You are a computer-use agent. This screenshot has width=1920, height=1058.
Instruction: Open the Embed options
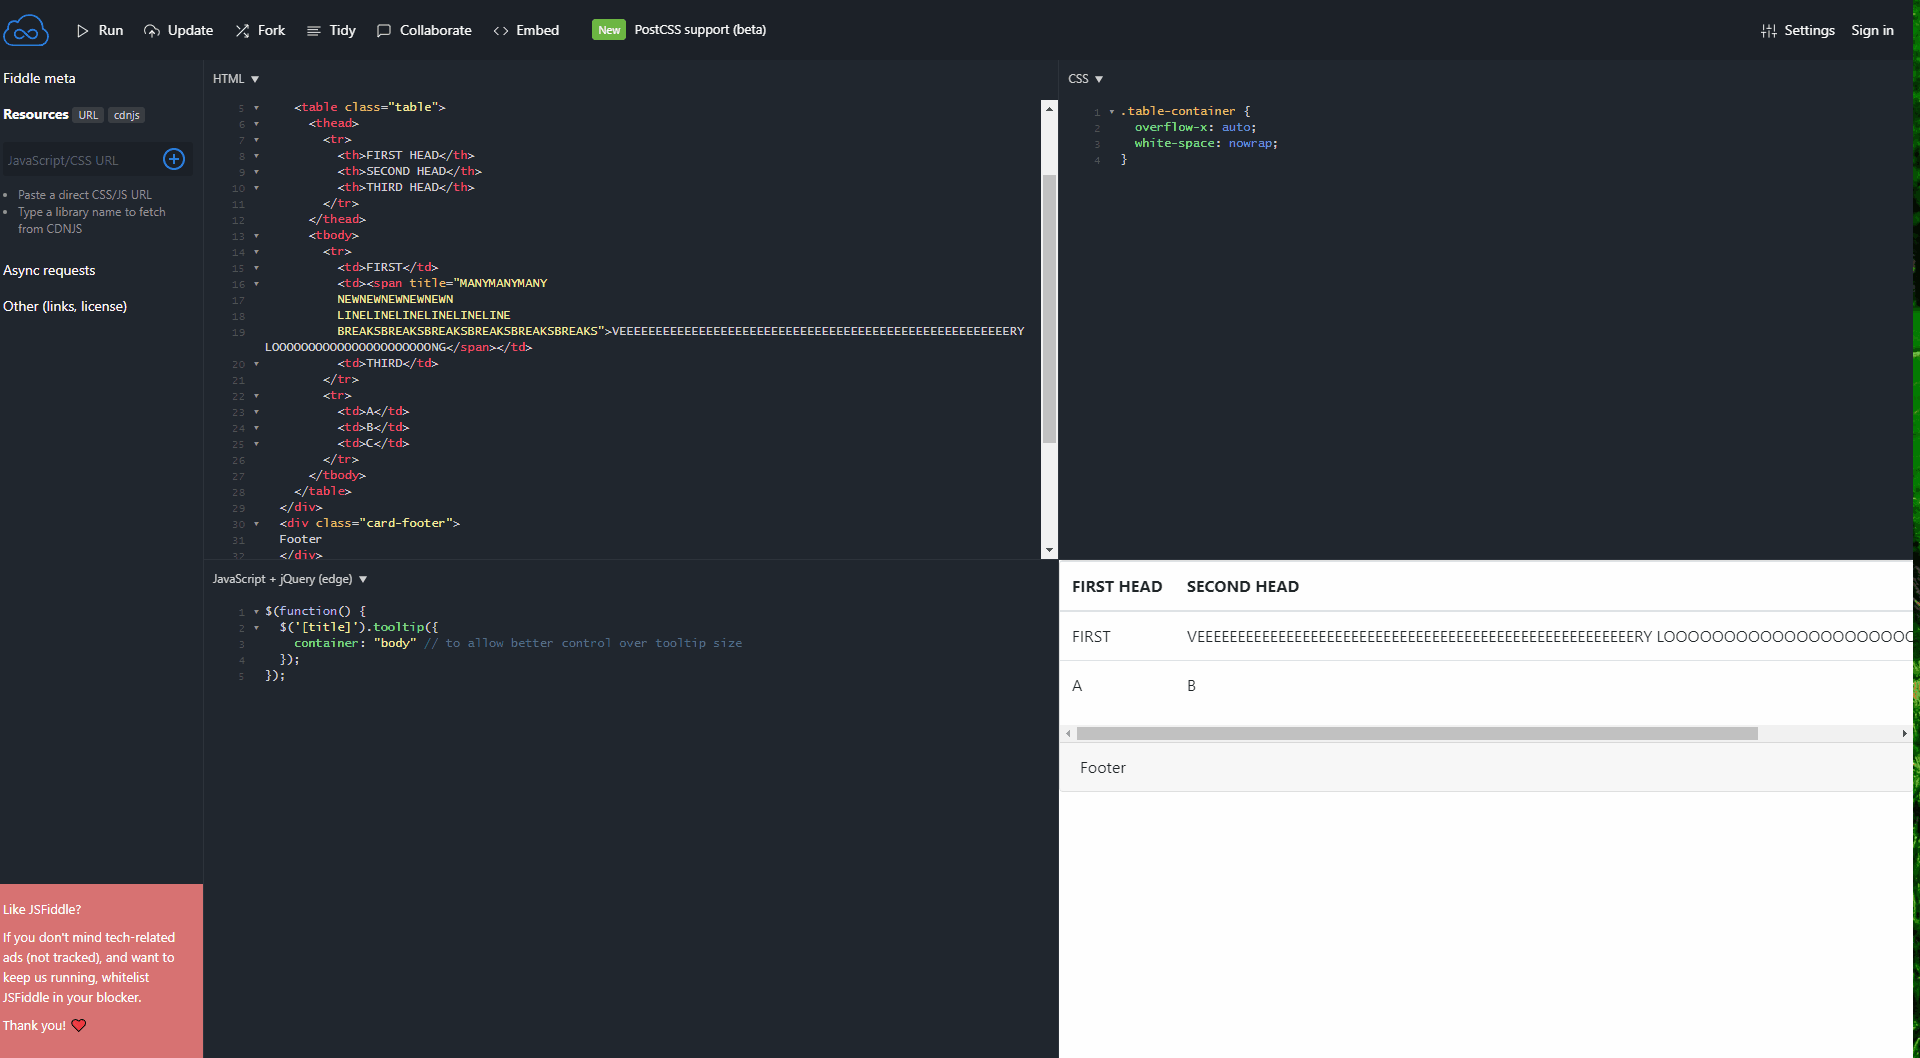click(x=526, y=30)
